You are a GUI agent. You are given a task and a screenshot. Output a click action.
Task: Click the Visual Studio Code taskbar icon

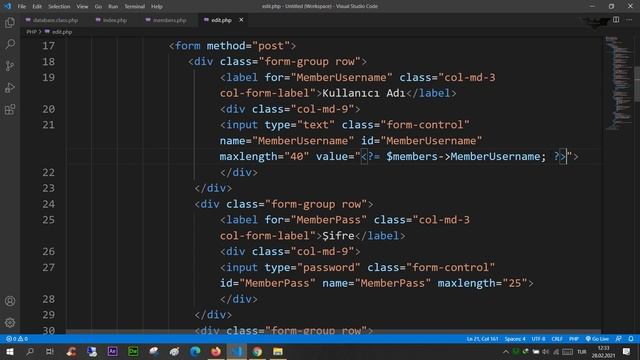tap(237, 351)
